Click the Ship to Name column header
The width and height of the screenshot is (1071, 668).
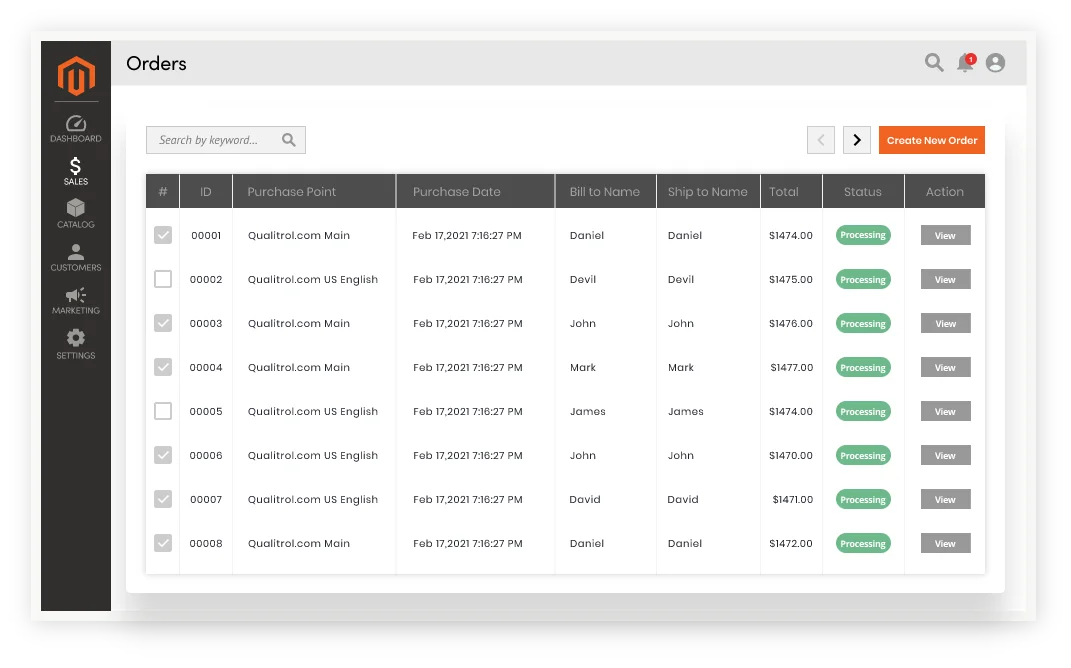[x=708, y=191]
